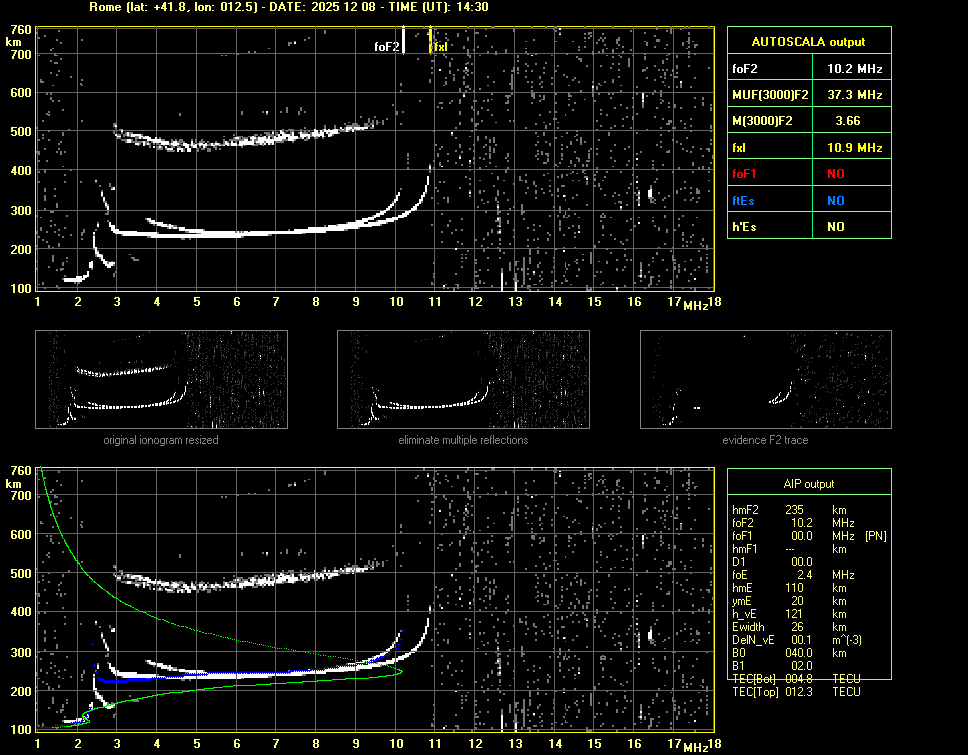Select the 37.3 MHz value cell
This screenshot has height=755, width=968.
pos(854,95)
